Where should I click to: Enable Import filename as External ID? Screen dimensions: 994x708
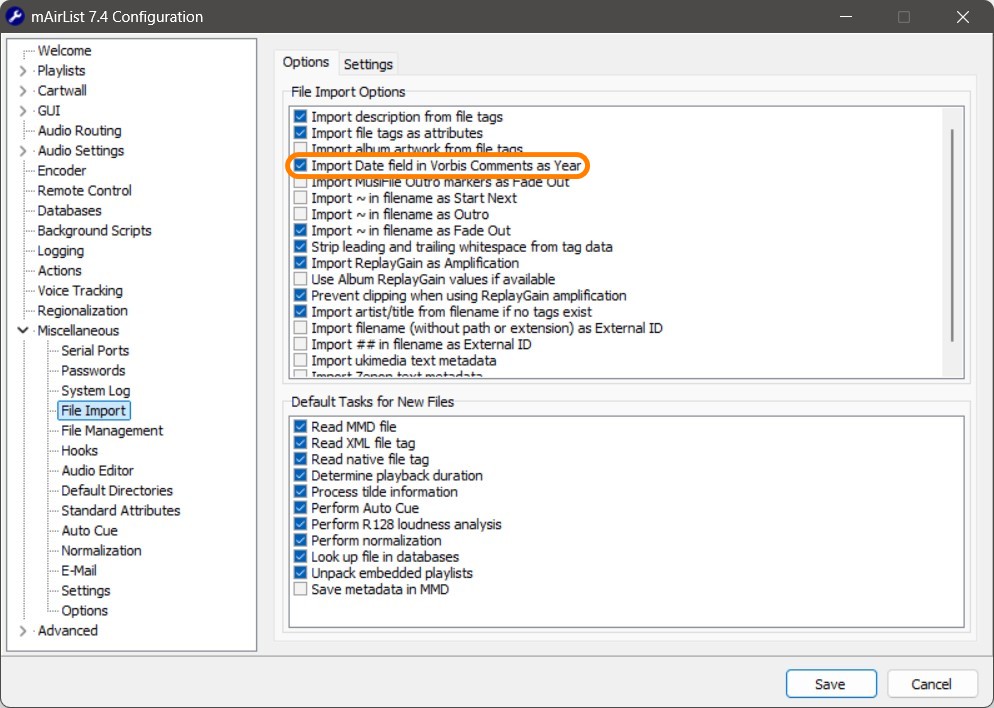click(300, 328)
